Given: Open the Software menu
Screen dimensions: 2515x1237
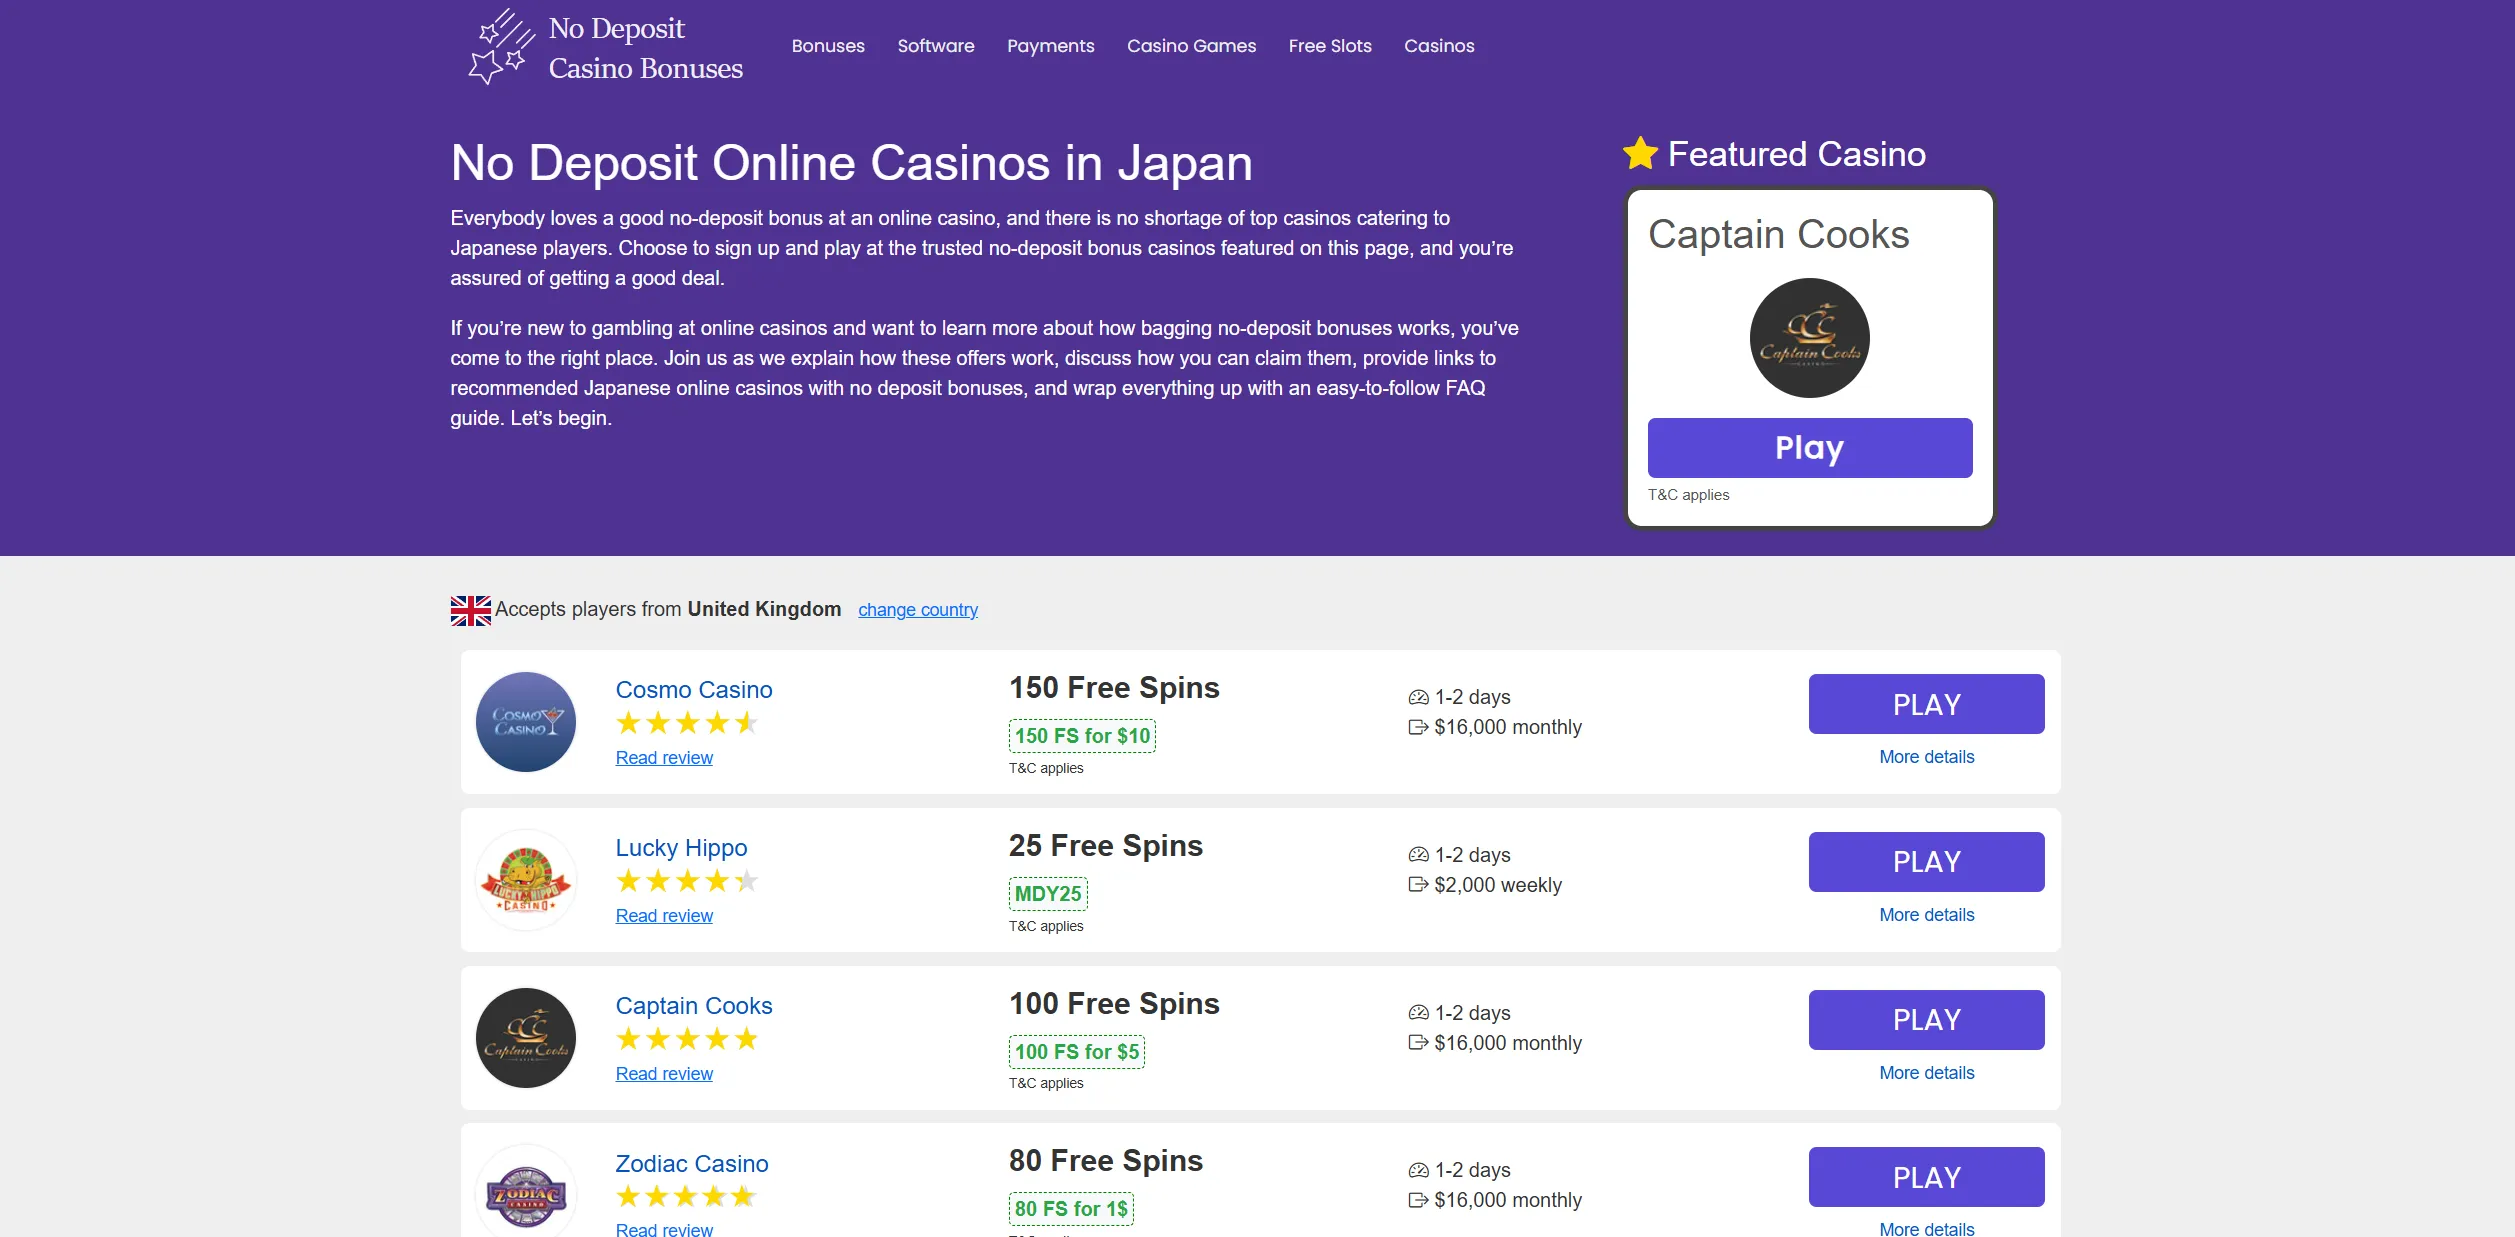Looking at the screenshot, I should [x=936, y=46].
